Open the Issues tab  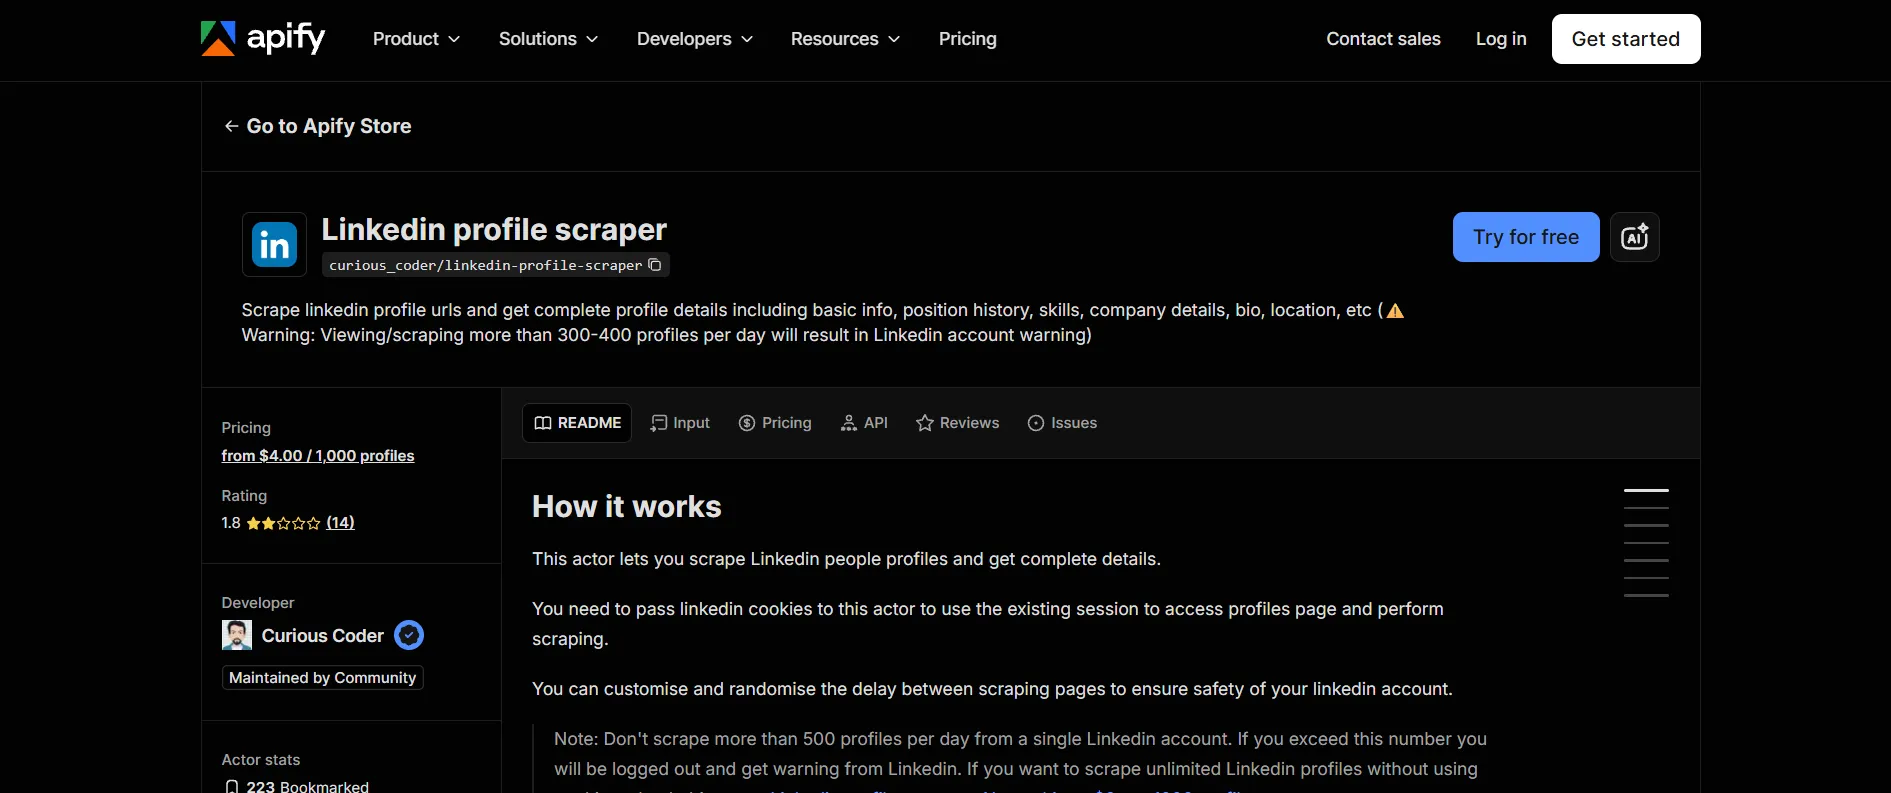[x=1062, y=423]
